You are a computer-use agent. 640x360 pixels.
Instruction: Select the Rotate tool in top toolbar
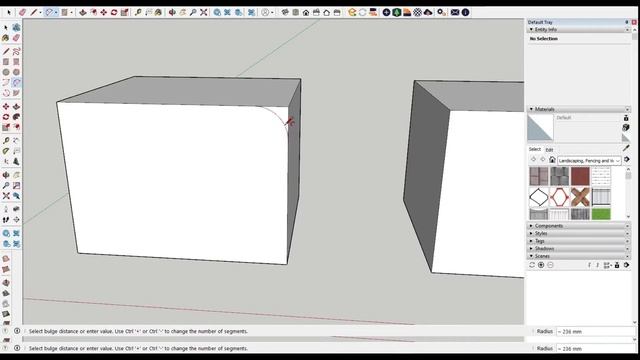[114, 13]
